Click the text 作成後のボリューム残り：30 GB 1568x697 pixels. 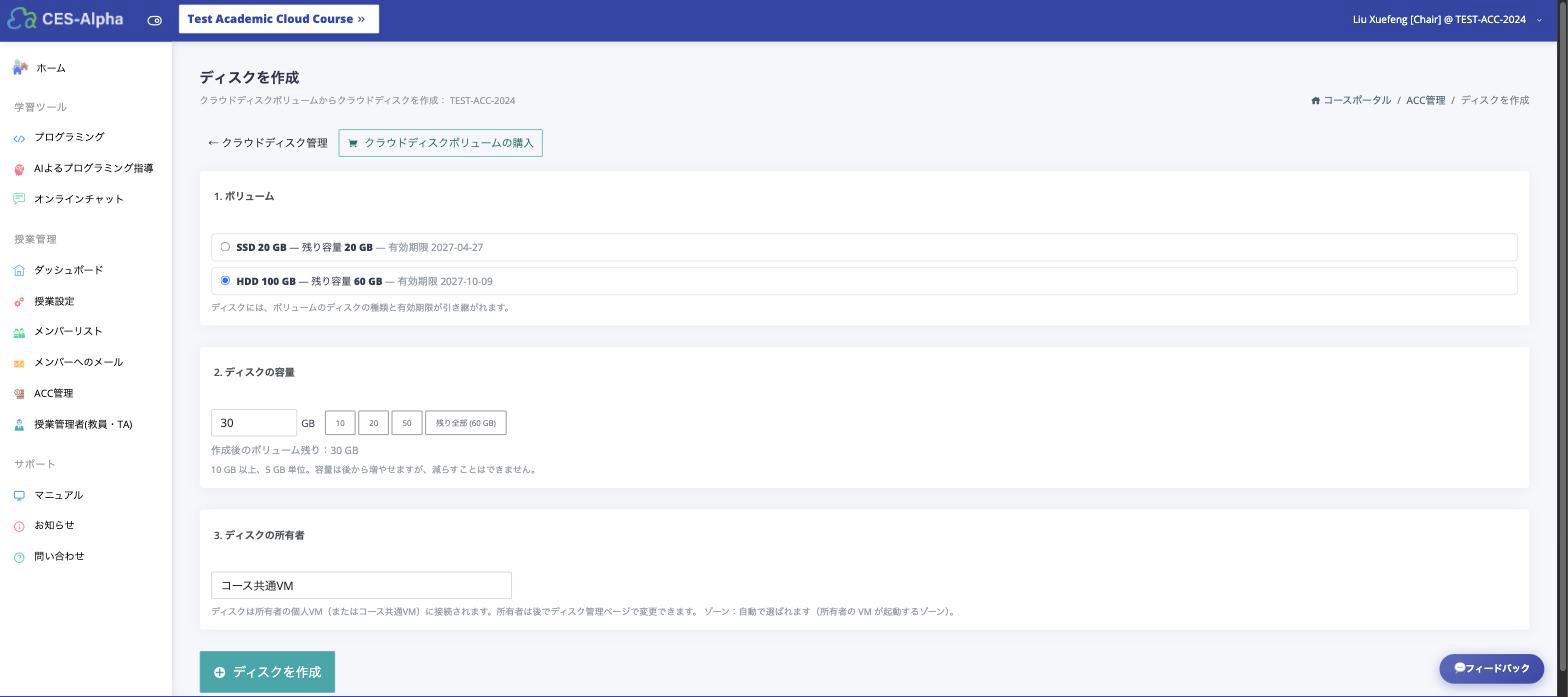pyautogui.click(x=284, y=450)
